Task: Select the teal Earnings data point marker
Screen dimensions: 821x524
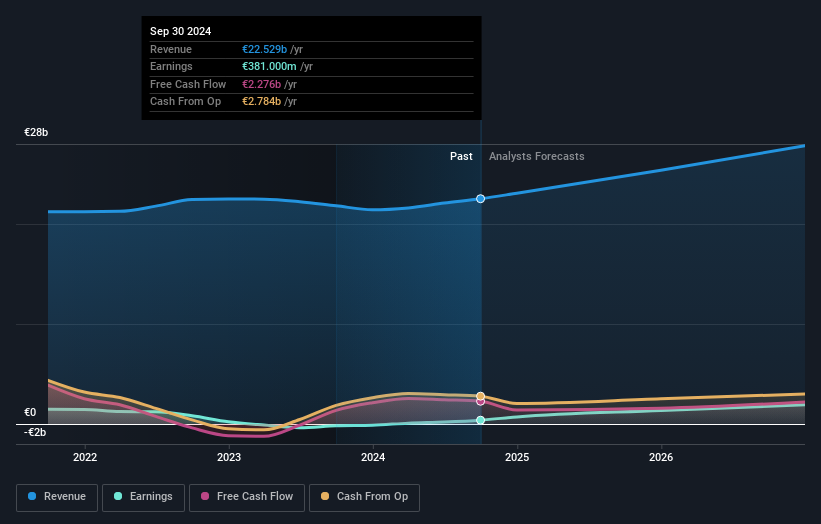Action: [481, 420]
